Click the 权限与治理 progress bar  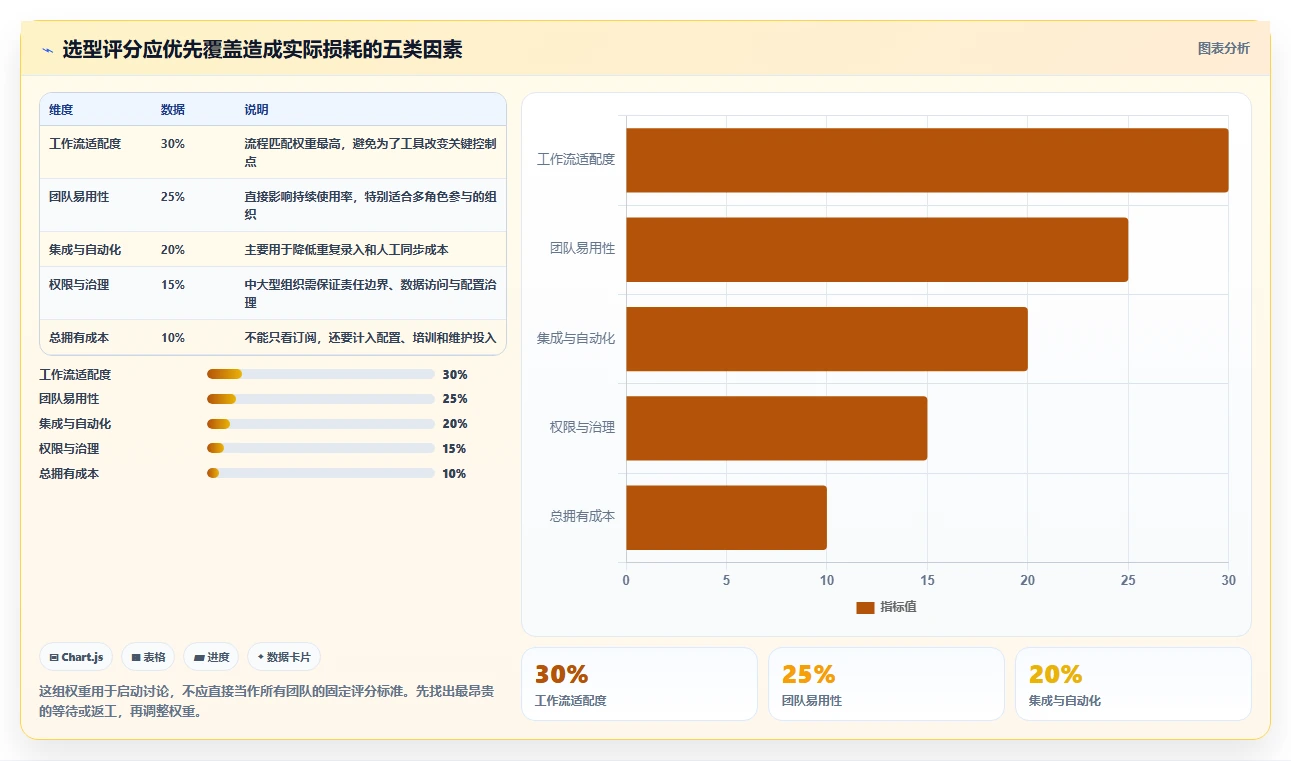point(320,449)
